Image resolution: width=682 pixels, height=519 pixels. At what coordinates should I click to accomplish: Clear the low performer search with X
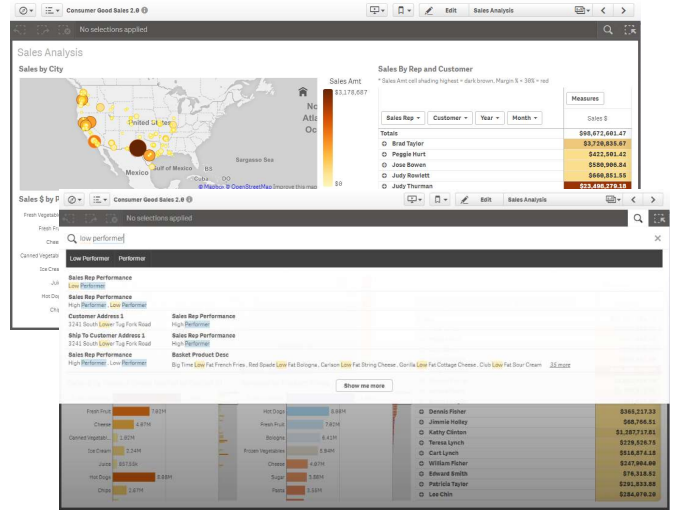tap(658, 238)
